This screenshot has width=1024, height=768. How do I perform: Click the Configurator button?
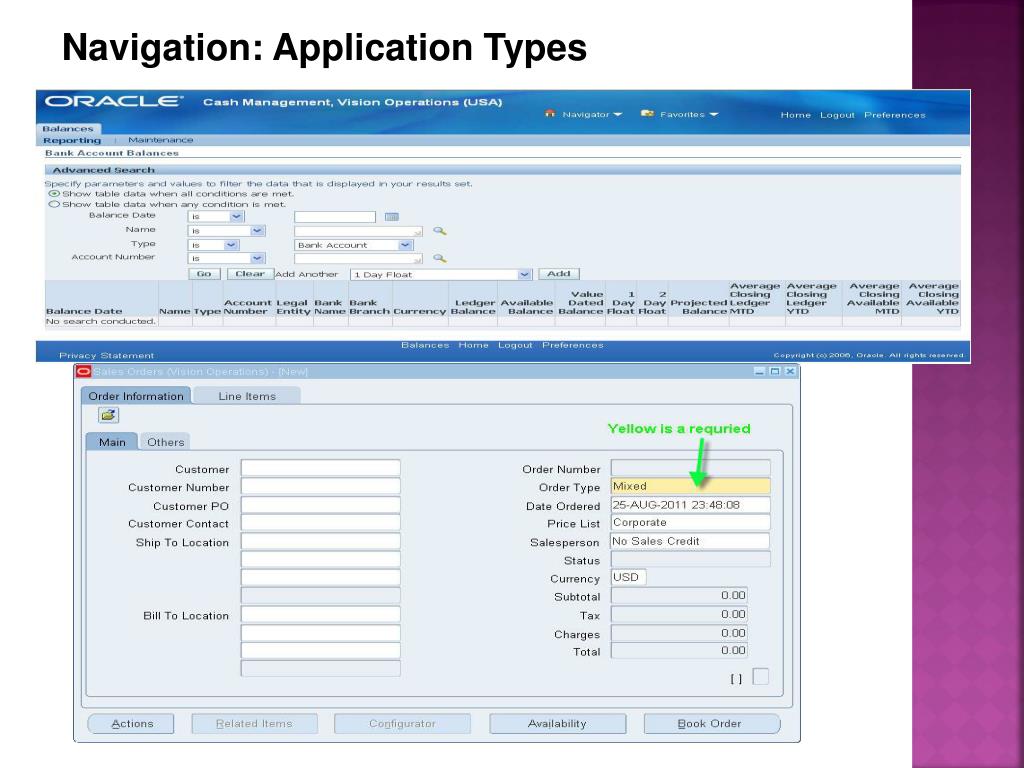pyautogui.click(x=402, y=724)
